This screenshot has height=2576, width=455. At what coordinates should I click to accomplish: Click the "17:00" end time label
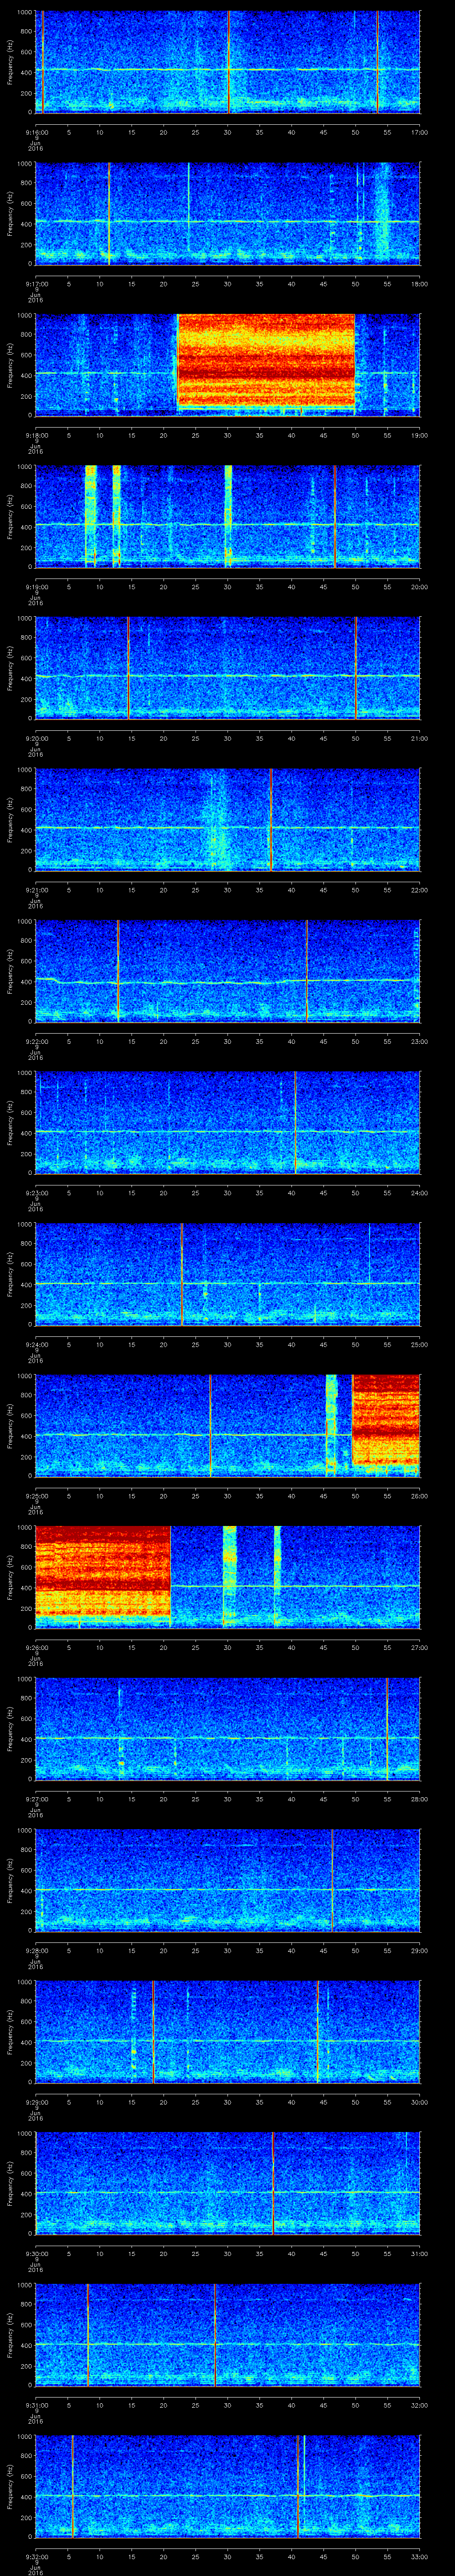point(419,132)
